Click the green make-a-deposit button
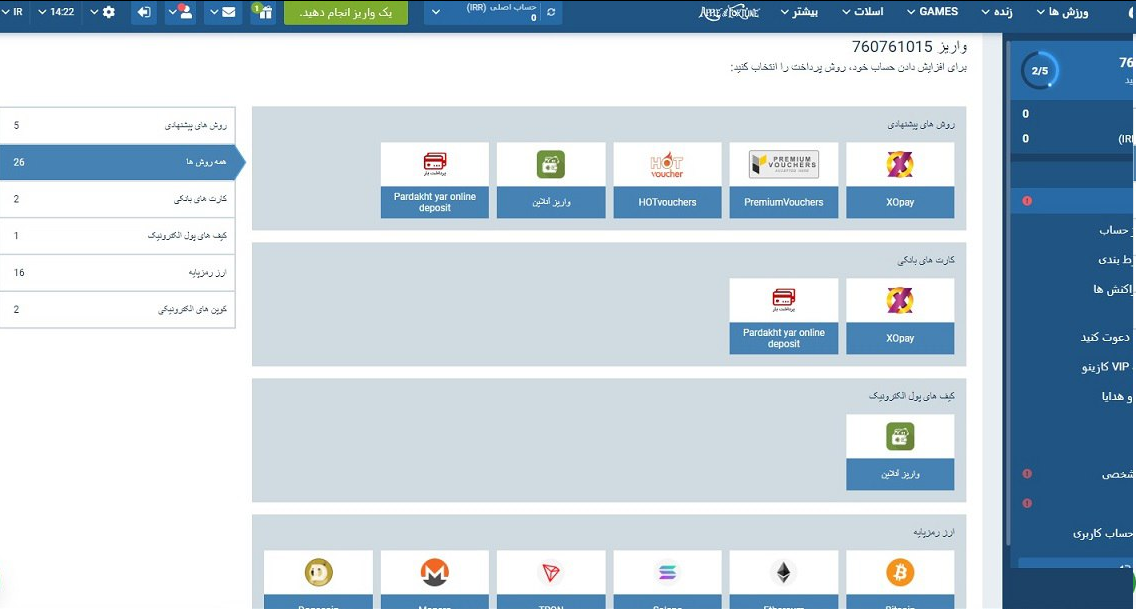The image size is (1136, 609). point(345,13)
